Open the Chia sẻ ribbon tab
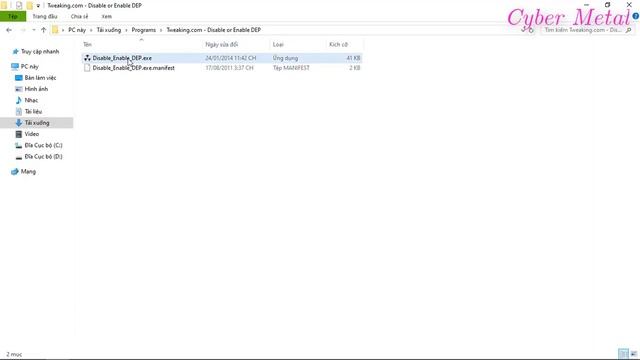 (79, 16)
